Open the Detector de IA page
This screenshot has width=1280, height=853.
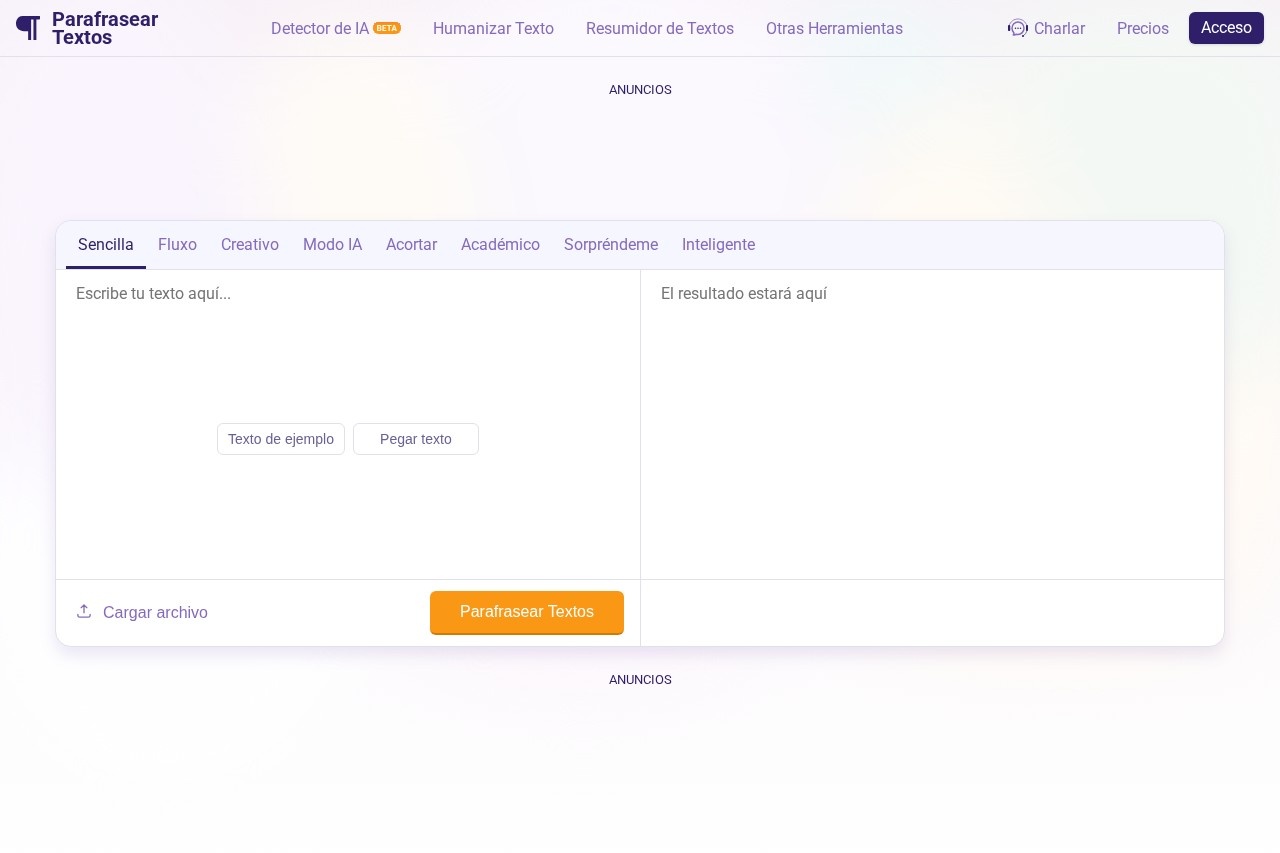tap(320, 28)
